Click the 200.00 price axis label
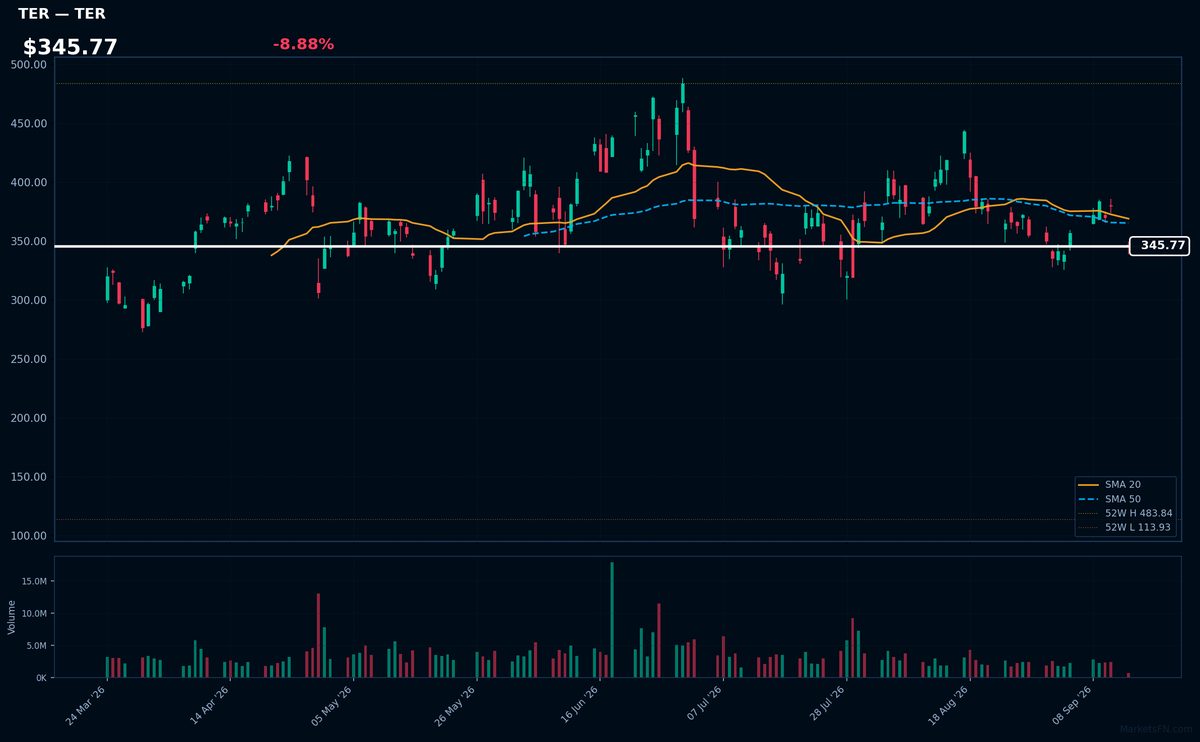Viewport: 1200px width, 742px height. click(28, 418)
